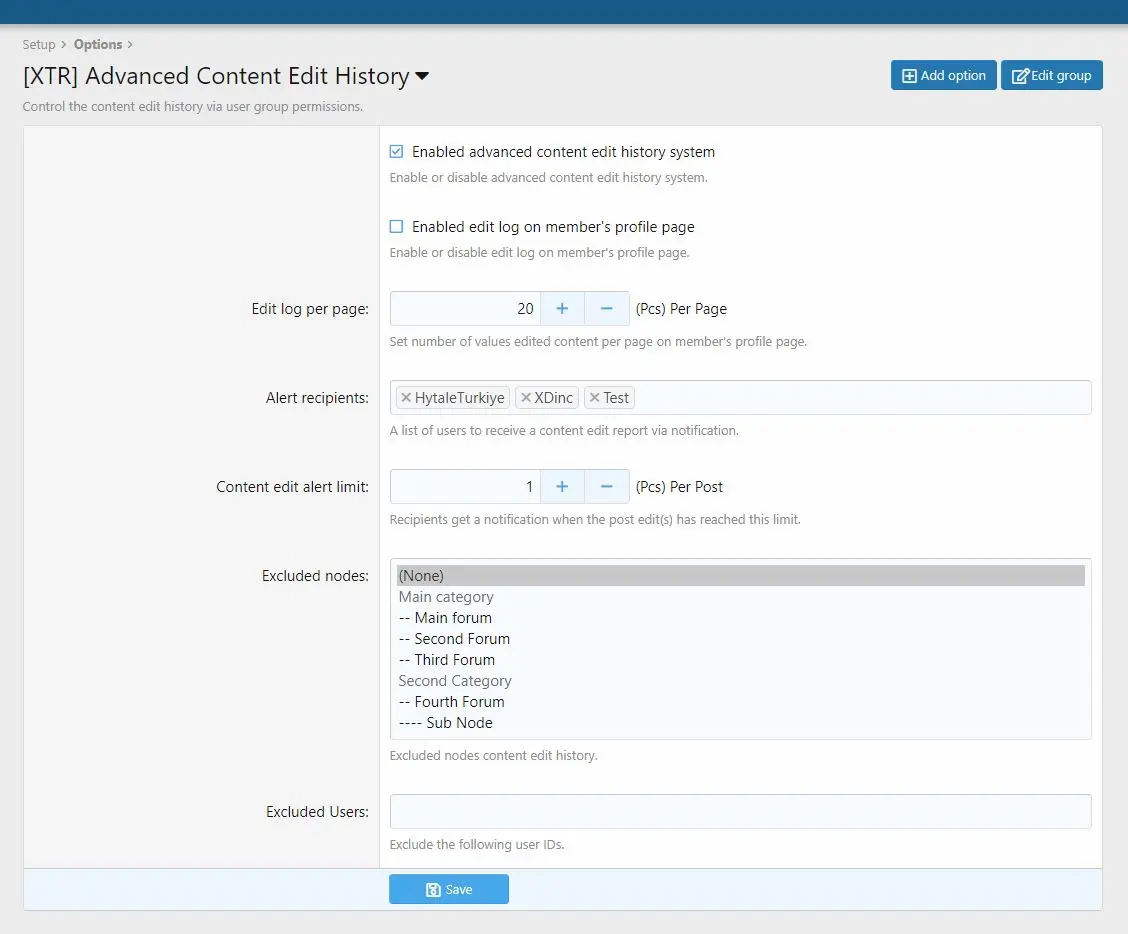This screenshot has width=1128, height=934.
Task: Uncheck Enabled advanced content edit history system
Action: point(396,151)
